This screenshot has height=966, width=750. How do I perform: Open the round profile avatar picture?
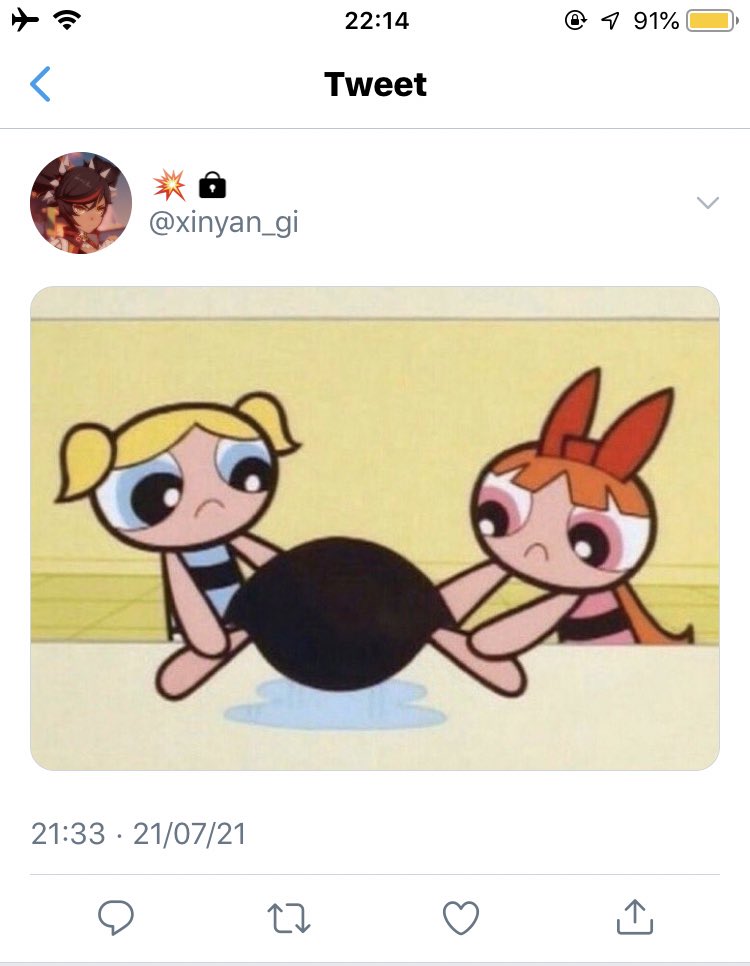81,203
